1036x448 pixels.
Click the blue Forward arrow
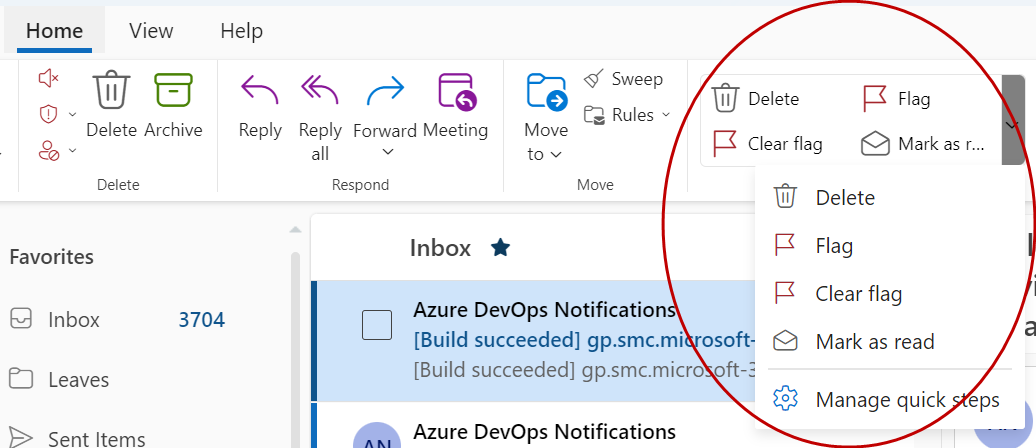pos(385,91)
